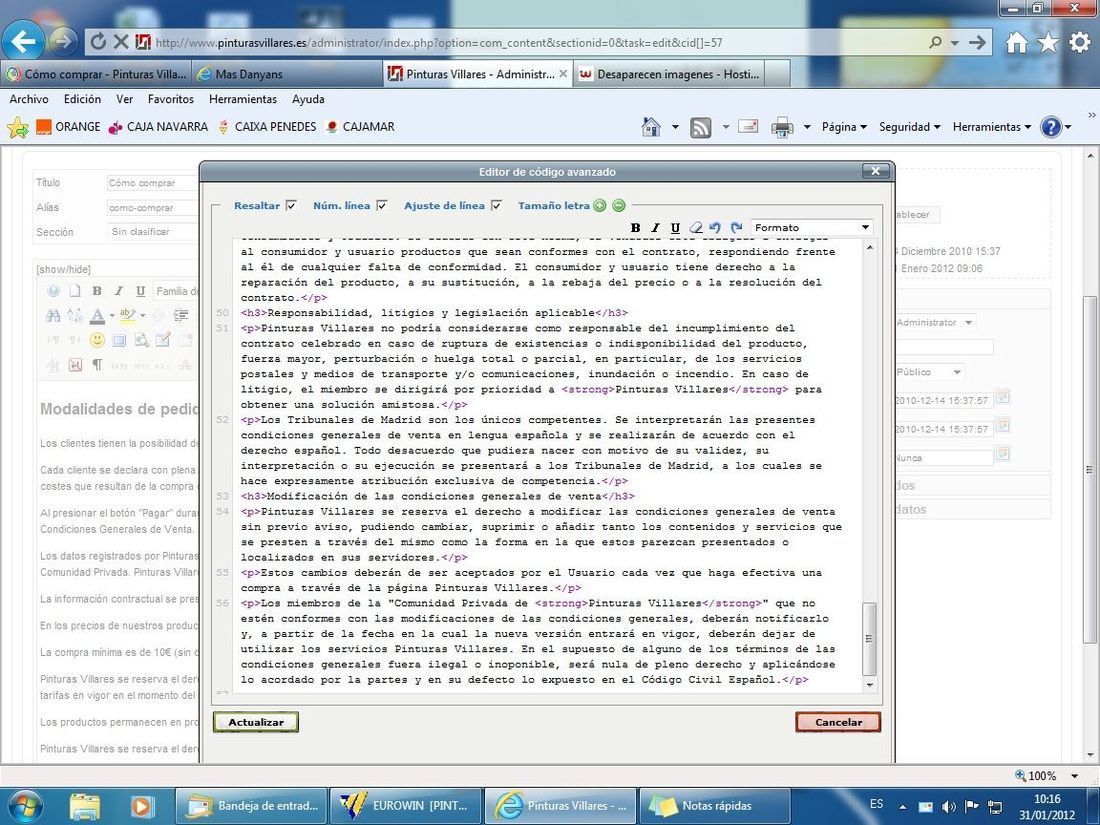Click the code editor scrollbar up arrow
This screenshot has height=825, width=1100.
point(870,248)
